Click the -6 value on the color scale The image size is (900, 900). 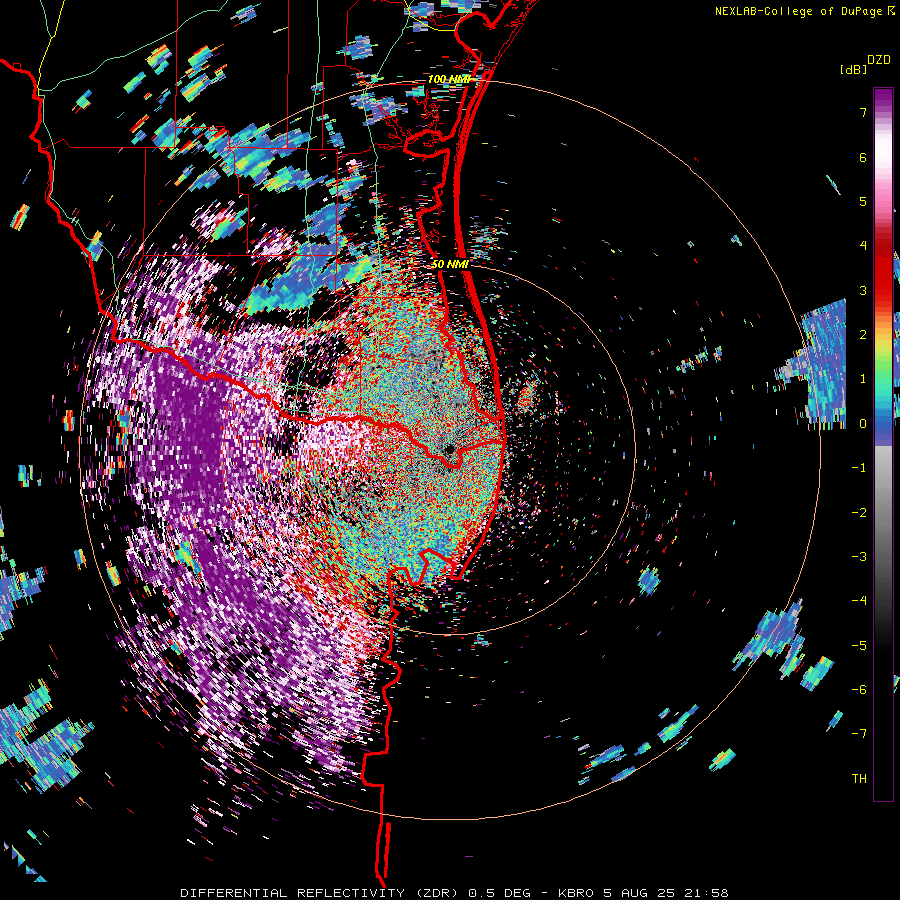[x=859, y=689]
